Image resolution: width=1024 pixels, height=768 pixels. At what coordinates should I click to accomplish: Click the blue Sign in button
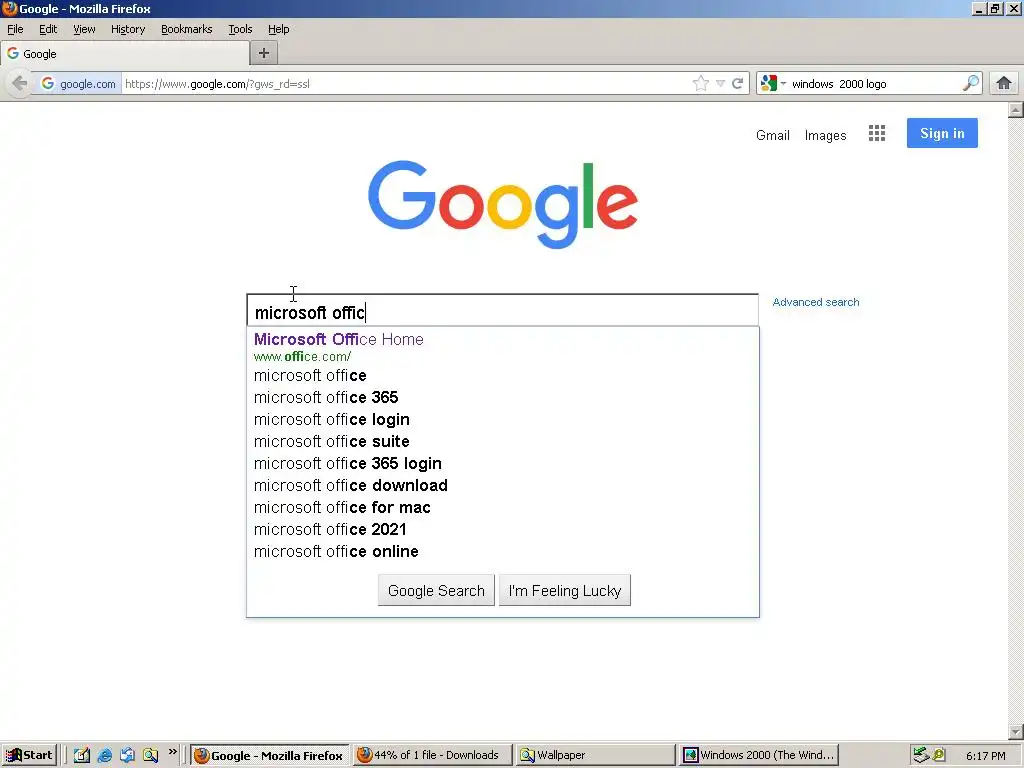(x=942, y=133)
